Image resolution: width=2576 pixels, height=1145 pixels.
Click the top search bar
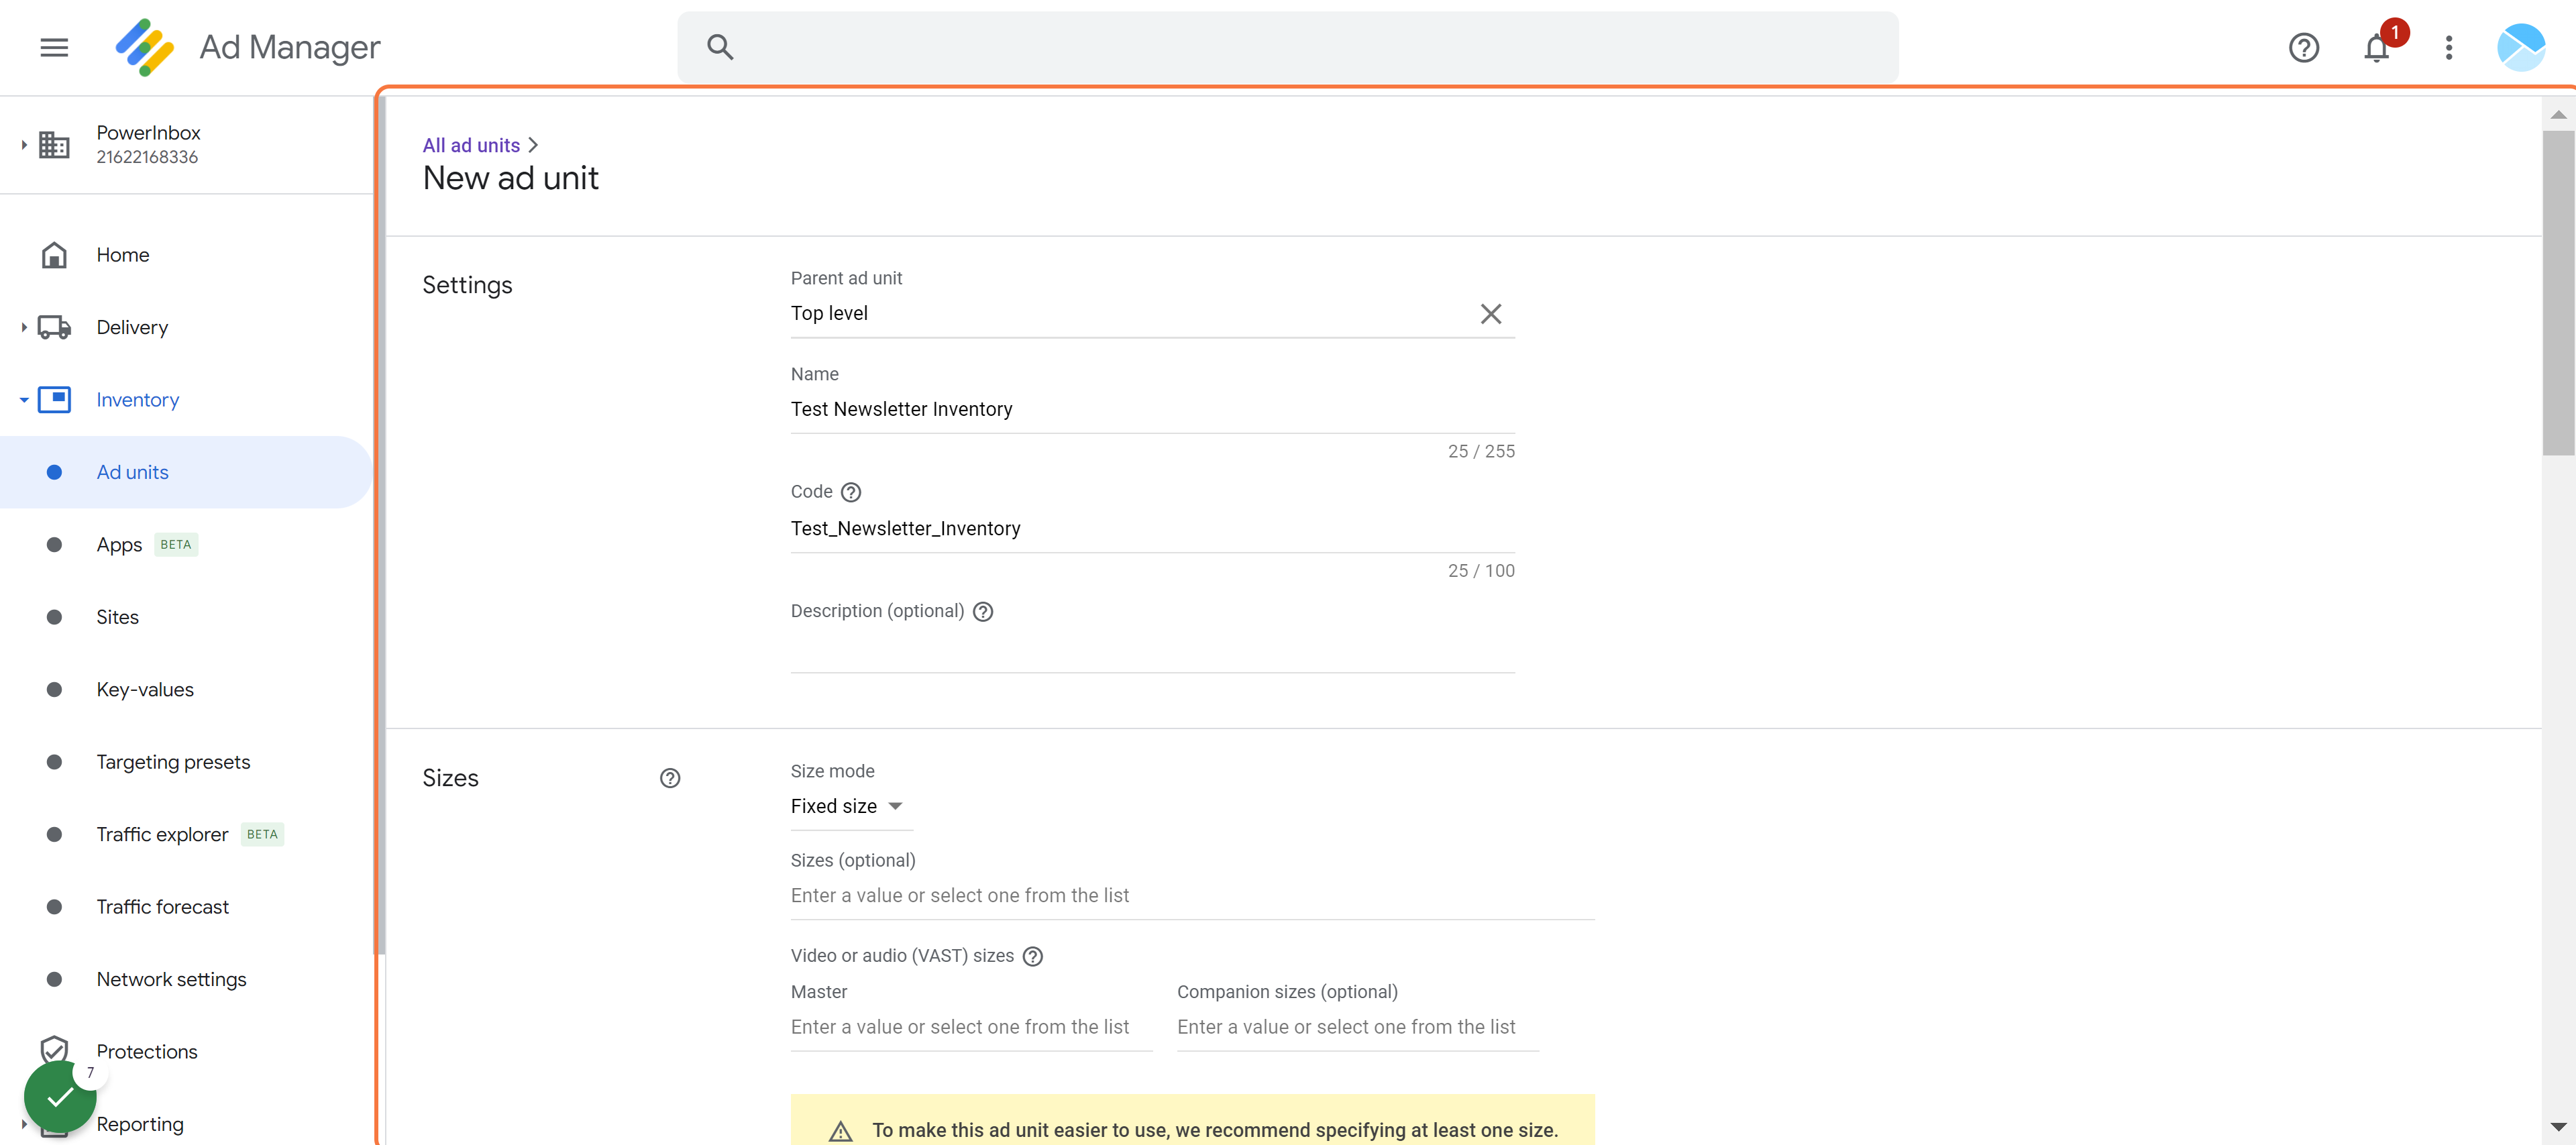[1287, 47]
